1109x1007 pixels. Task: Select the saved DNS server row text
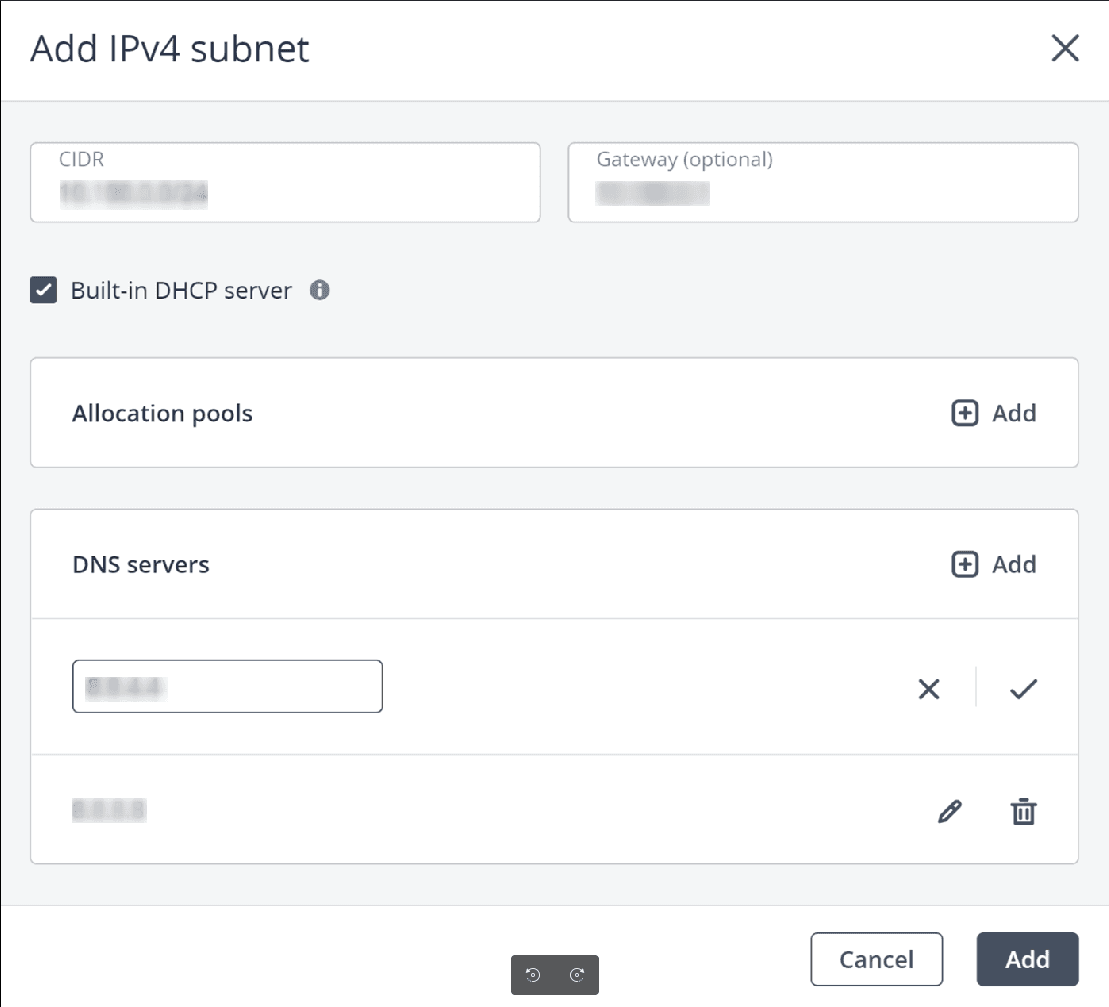click(x=110, y=811)
